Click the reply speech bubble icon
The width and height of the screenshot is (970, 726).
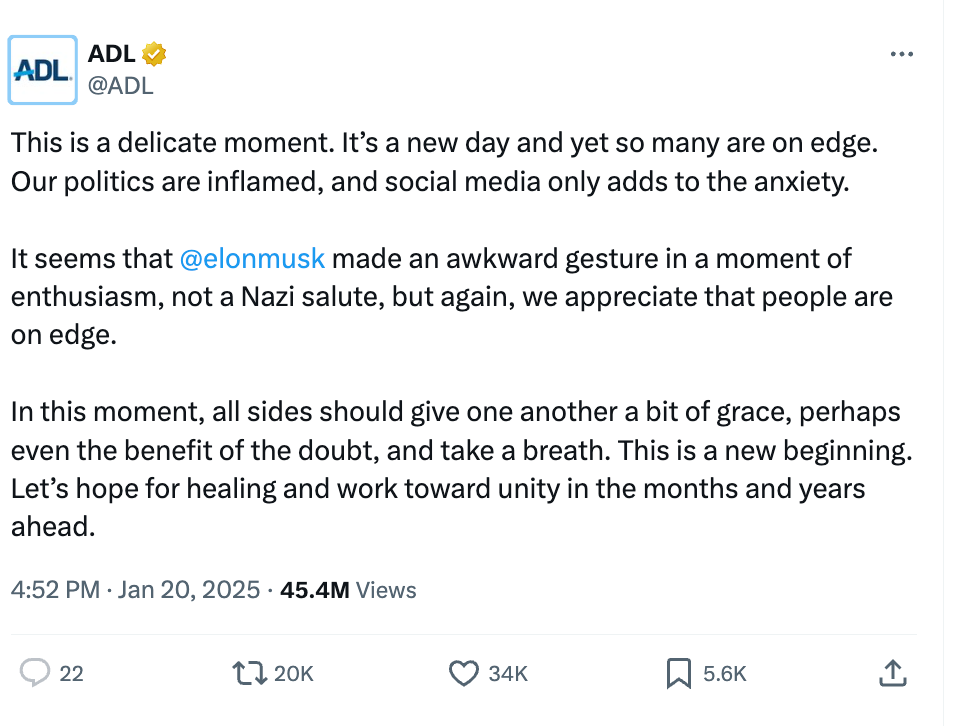[35, 673]
